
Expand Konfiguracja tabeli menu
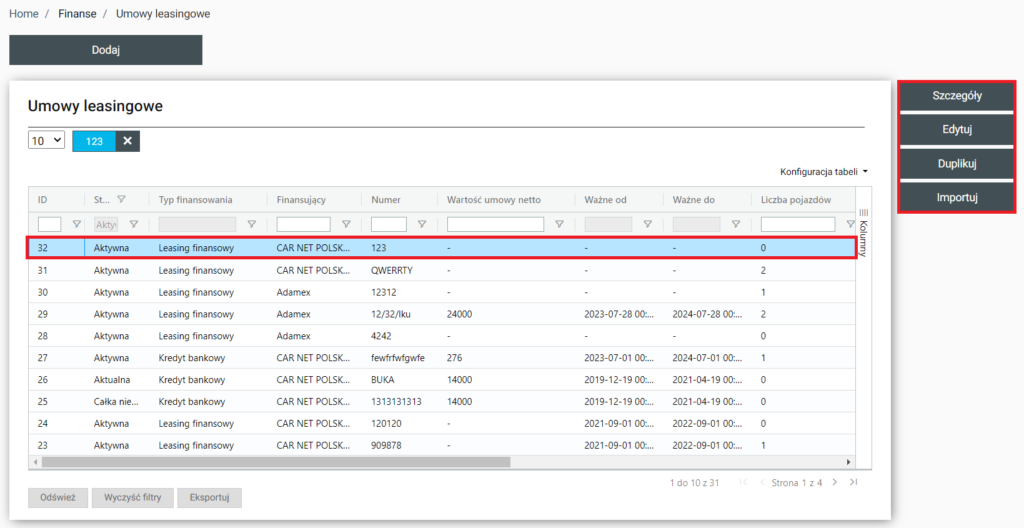(823, 172)
